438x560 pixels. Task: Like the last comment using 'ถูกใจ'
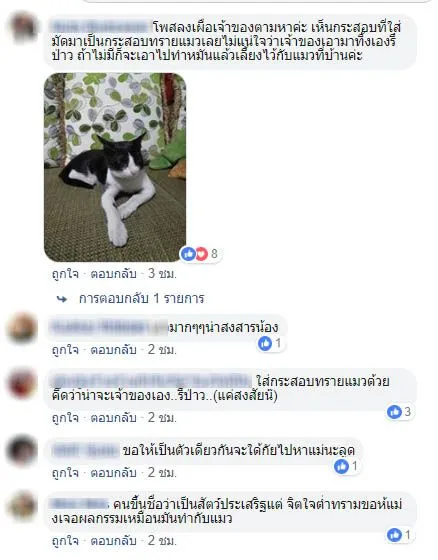[x=65, y=541]
